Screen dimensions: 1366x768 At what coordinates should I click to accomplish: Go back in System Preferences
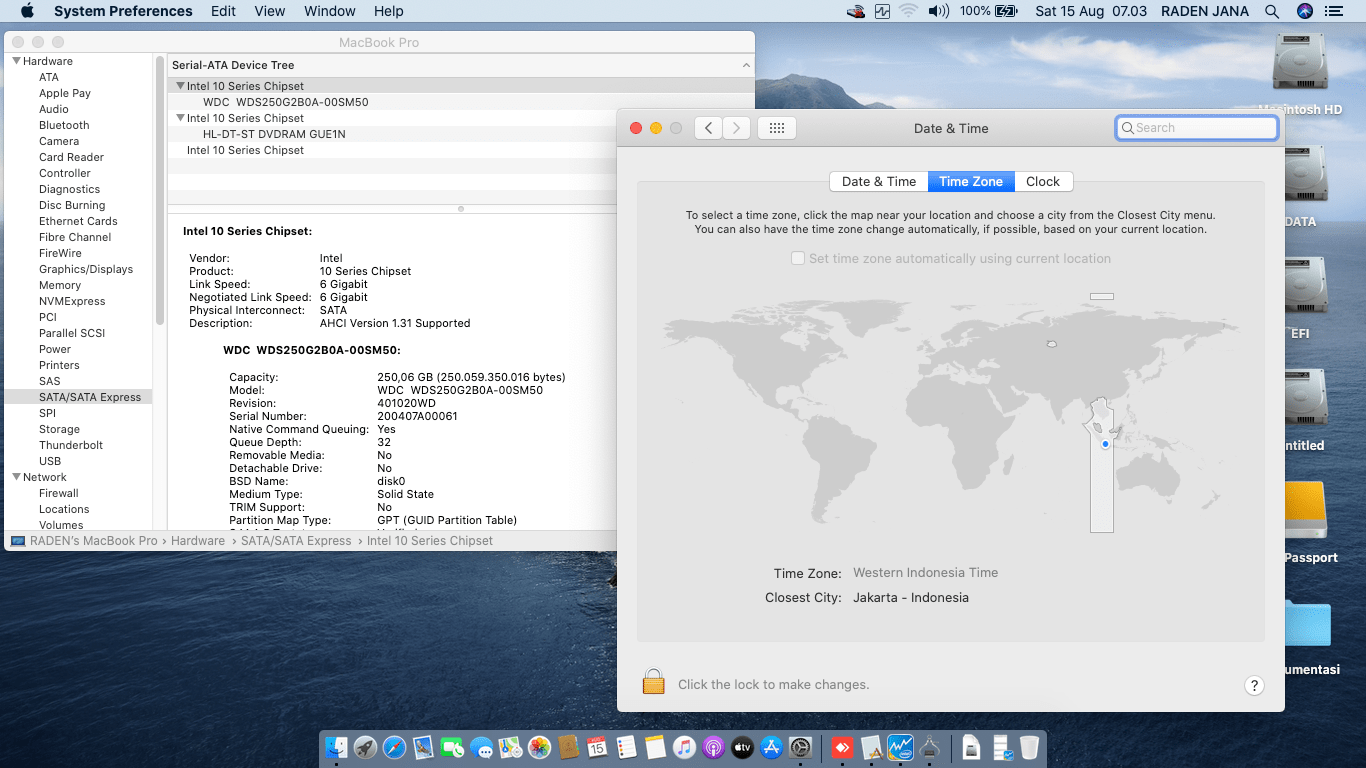[708, 128]
